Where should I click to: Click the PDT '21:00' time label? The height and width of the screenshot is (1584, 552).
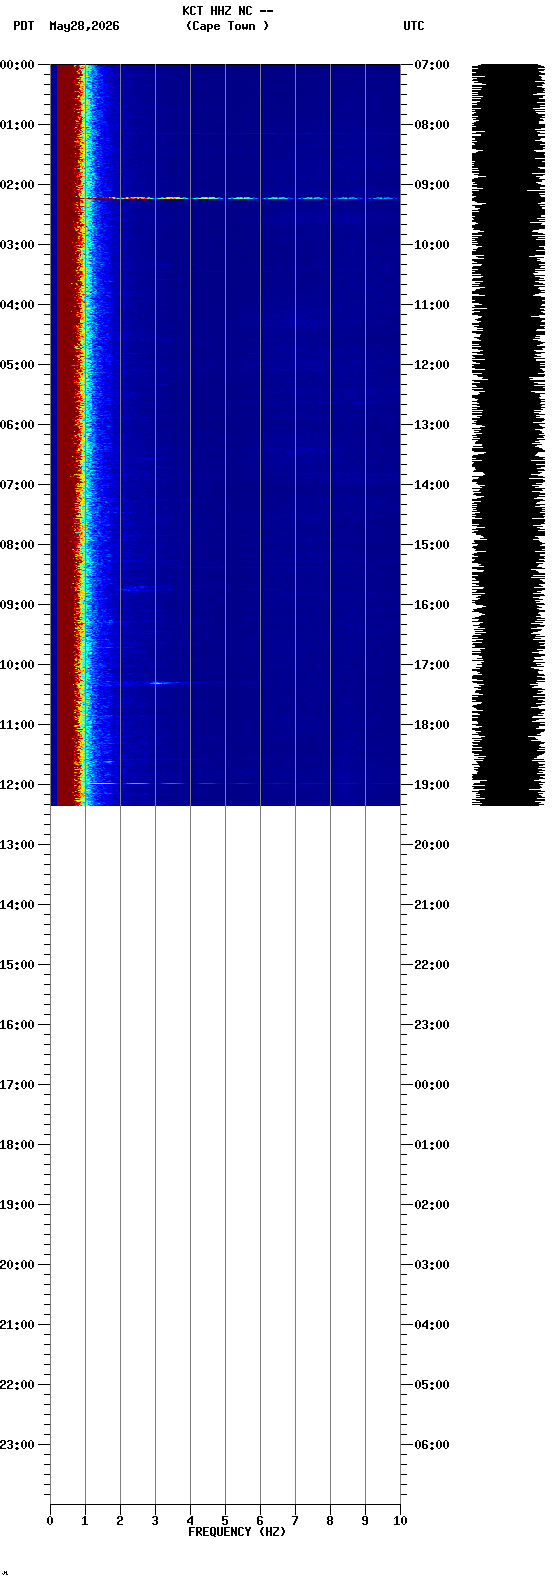pyautogui.click(x=17, y=1325)
